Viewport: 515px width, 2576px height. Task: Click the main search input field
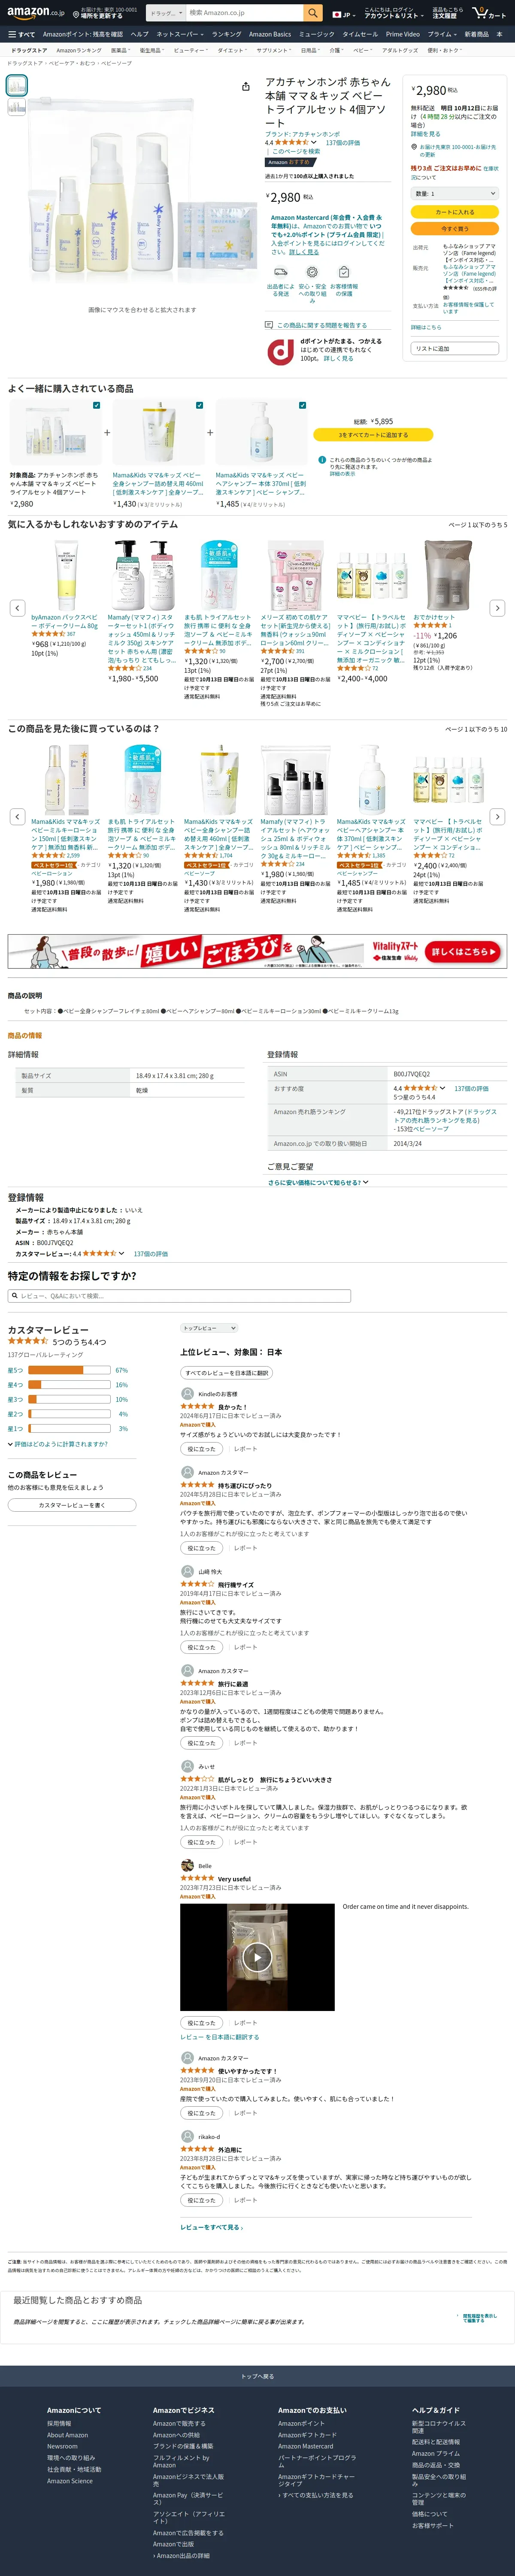[x=244, y=13]
